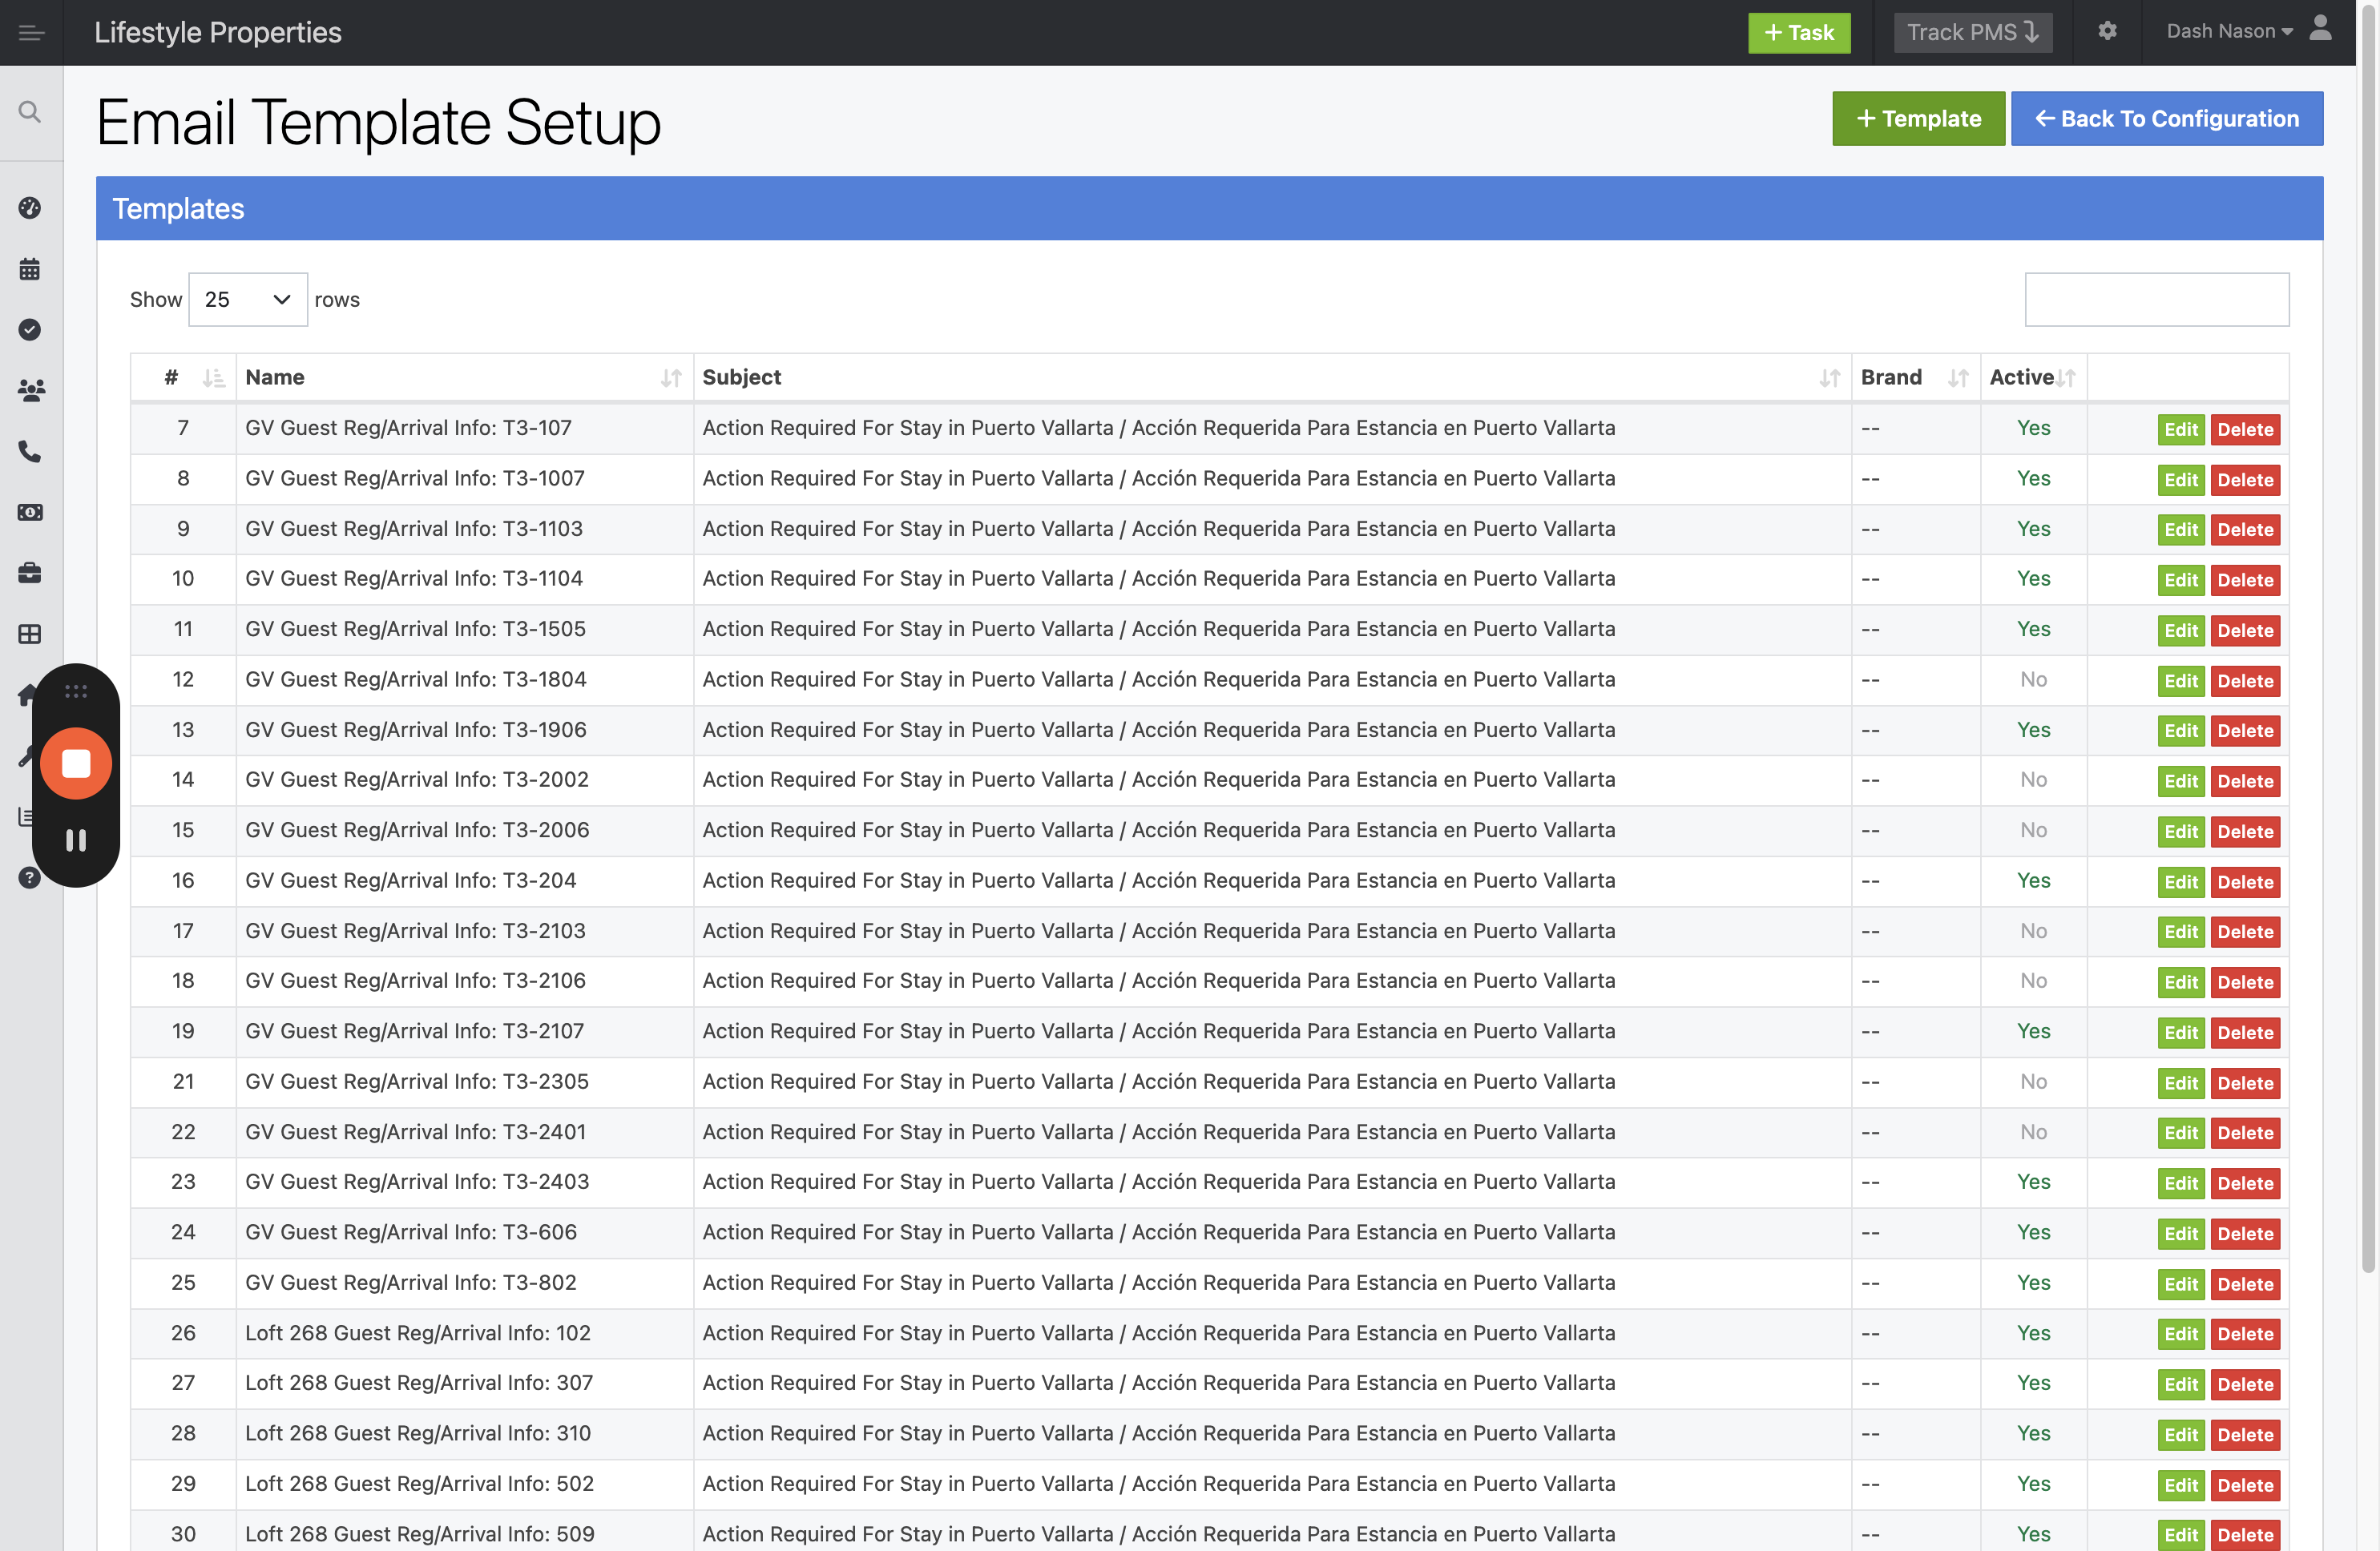Delete template GV T3-606

[2245, 1234]
